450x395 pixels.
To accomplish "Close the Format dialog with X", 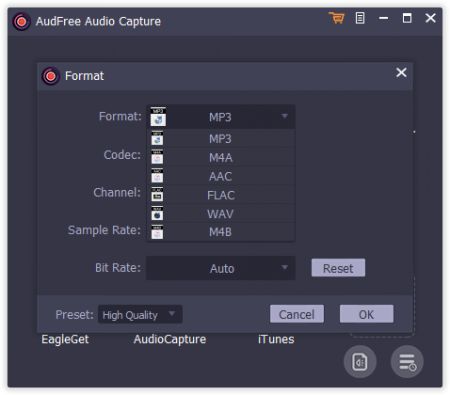I will pos(401,72).
